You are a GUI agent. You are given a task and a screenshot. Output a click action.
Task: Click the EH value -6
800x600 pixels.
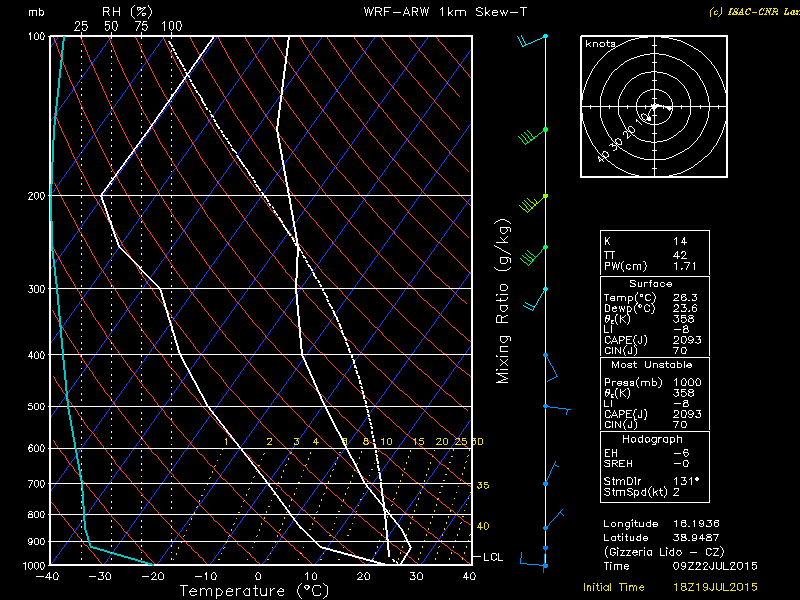click(680, 453)
